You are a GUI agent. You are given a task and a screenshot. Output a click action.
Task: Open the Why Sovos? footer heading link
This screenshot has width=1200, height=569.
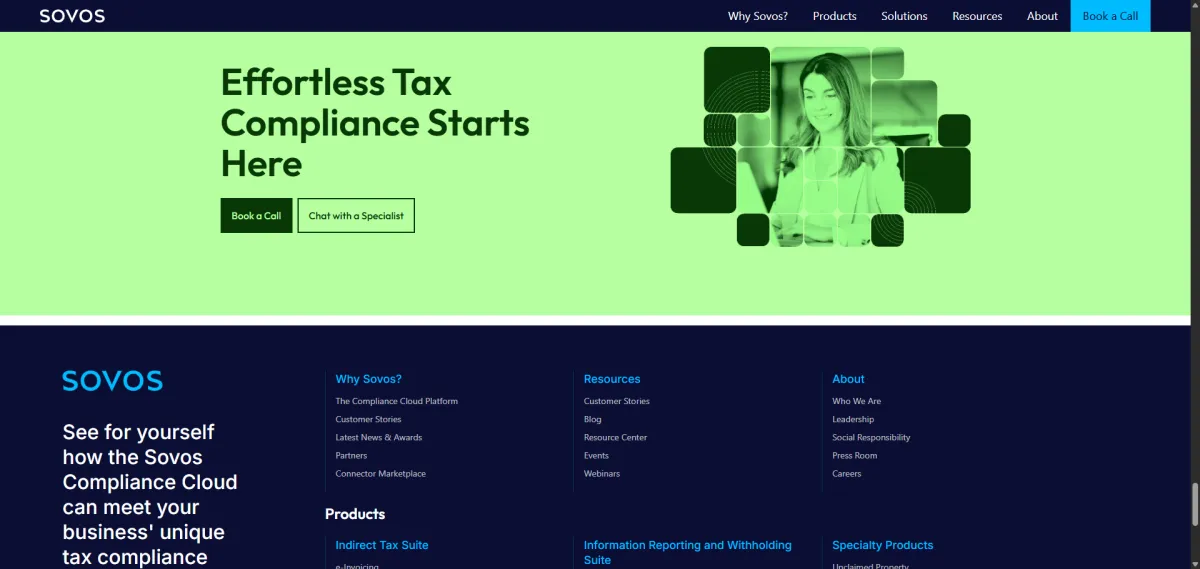click(x=368, y=379)
